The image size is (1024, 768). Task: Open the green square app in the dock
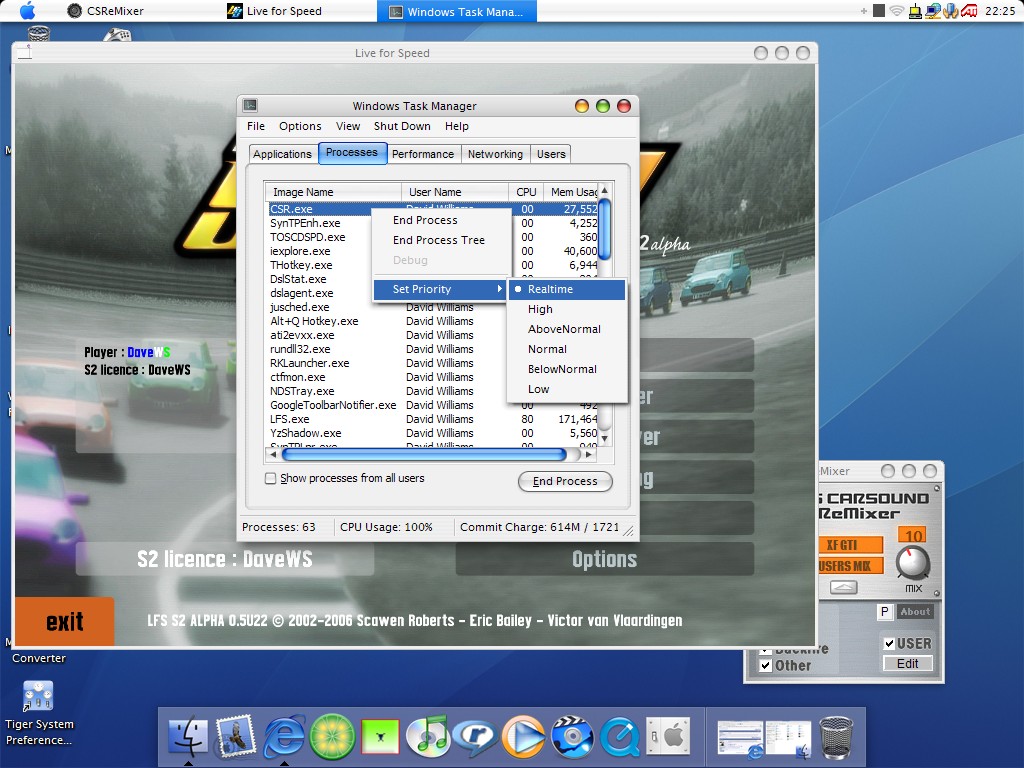[x=380, y=738]
